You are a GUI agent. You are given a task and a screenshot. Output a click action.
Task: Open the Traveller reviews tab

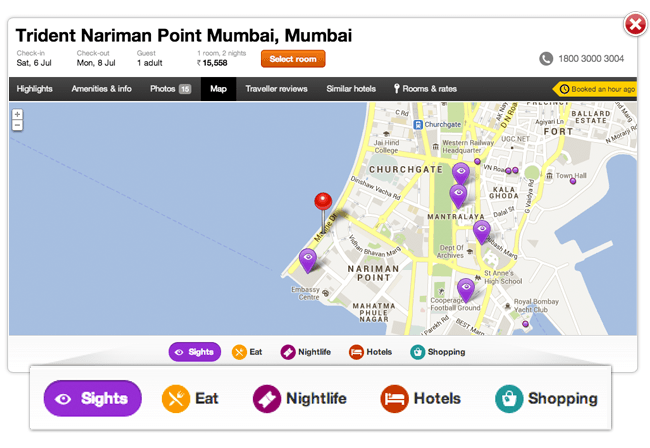276,89
